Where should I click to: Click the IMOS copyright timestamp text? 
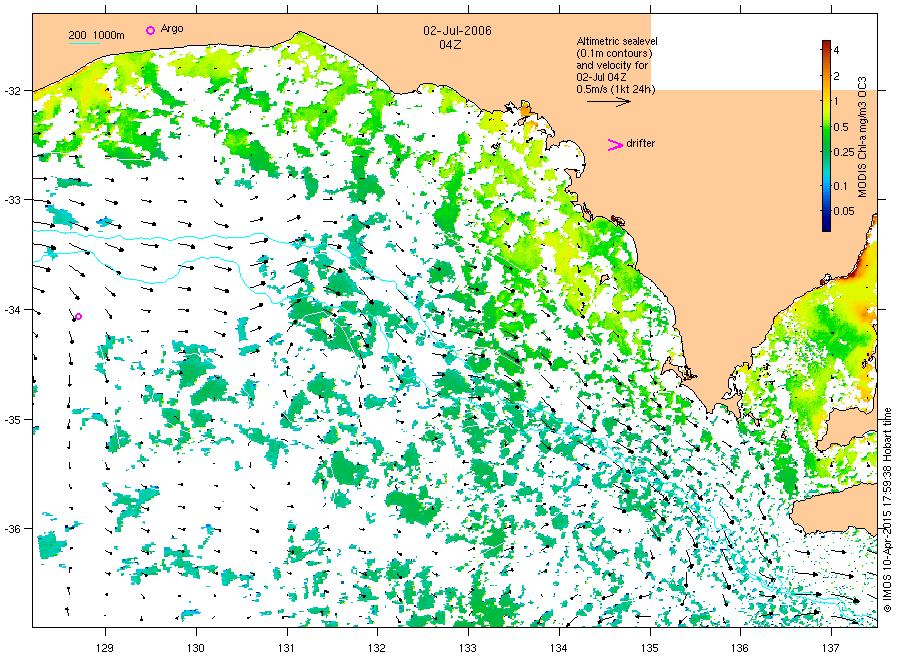coord(887,510)
